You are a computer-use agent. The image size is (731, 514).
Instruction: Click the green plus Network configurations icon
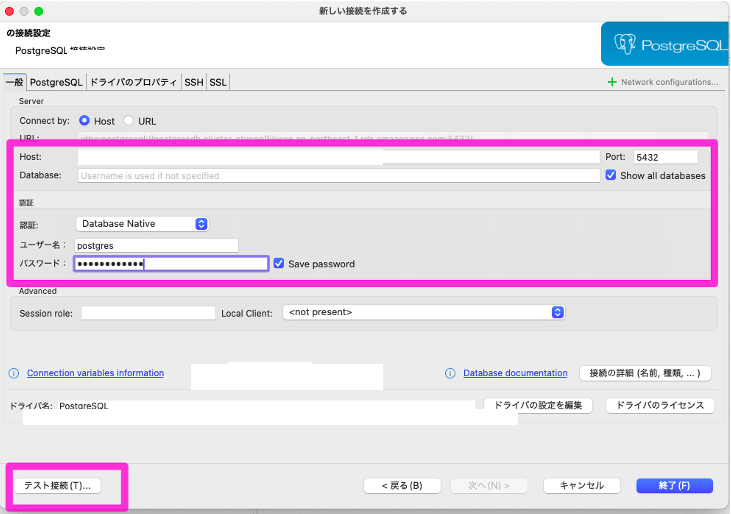(612, 82)
